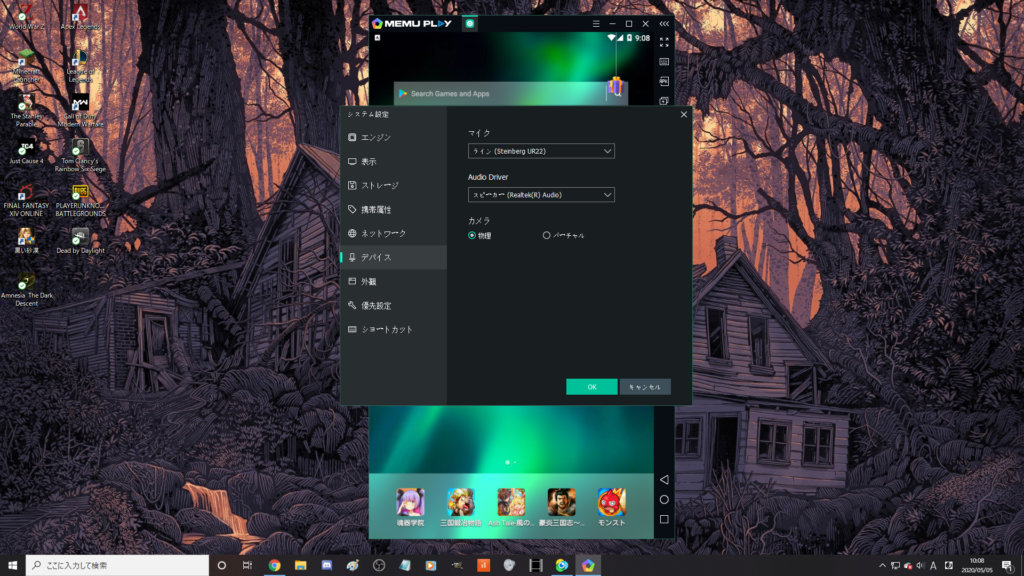Select the Just Cause 4 desktop icon
The width and height of the screenshot is (1024, 576).
(x=26, y=152)
